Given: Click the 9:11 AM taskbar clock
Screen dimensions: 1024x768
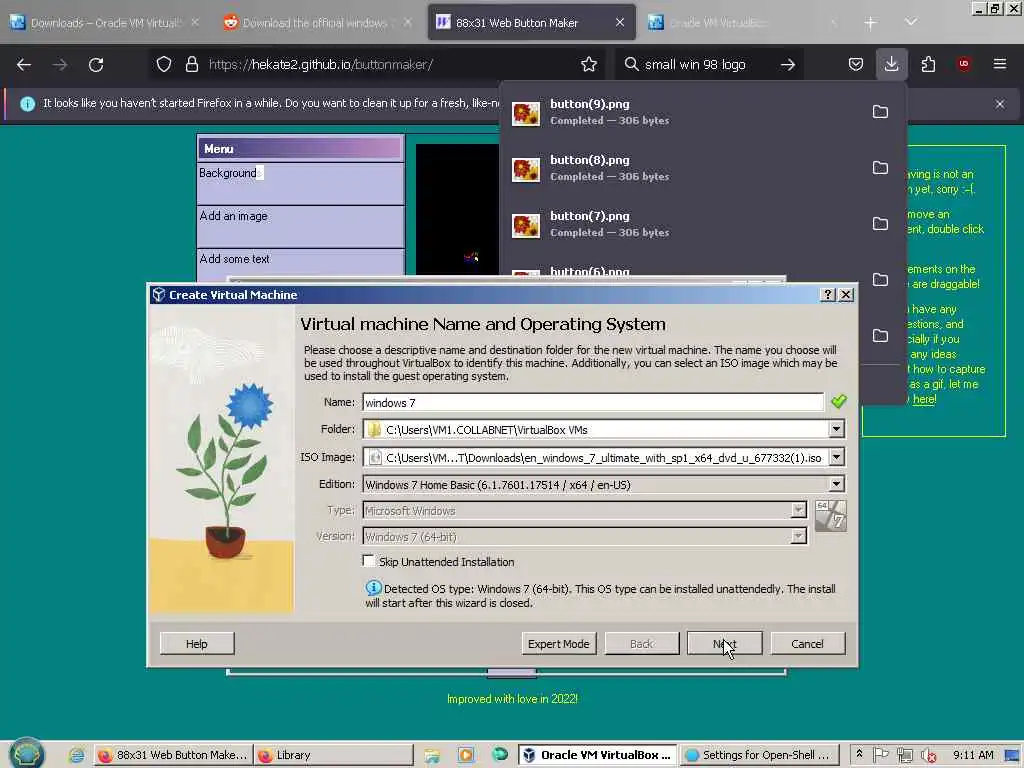Looking at the screenshot, I should point(973,755).
